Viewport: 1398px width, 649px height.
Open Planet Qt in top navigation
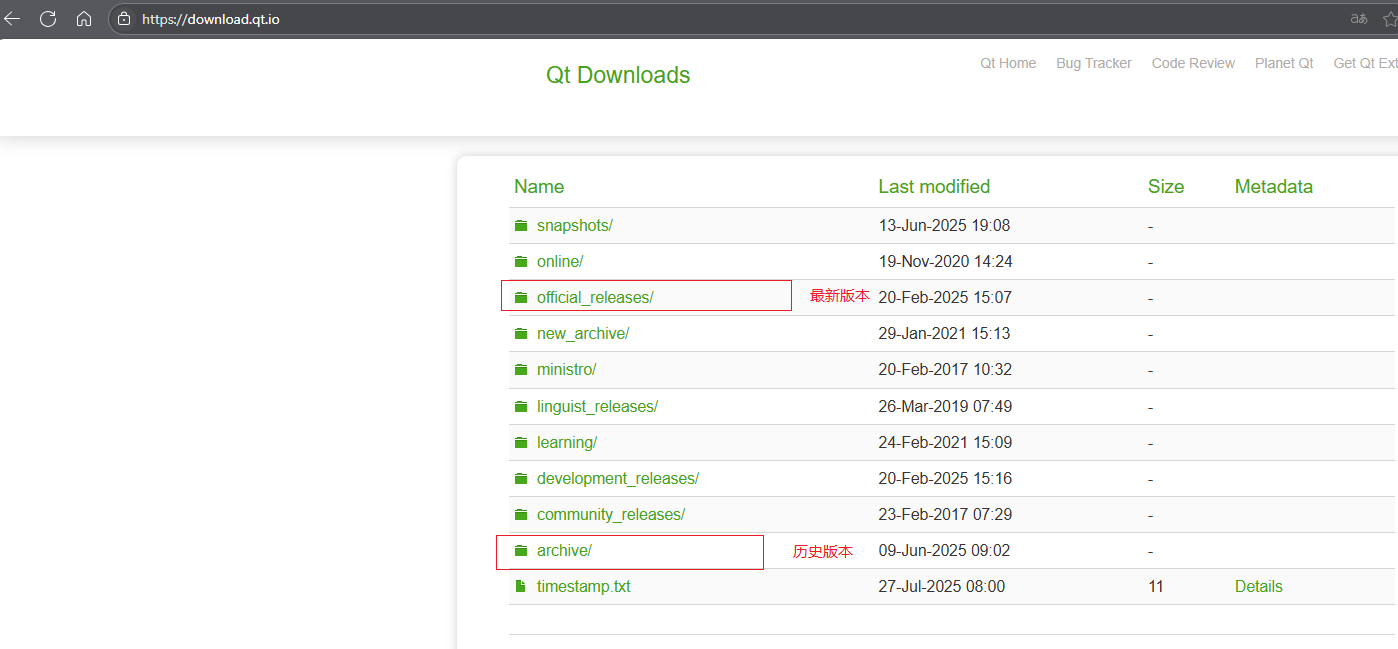click(1284, 63)
